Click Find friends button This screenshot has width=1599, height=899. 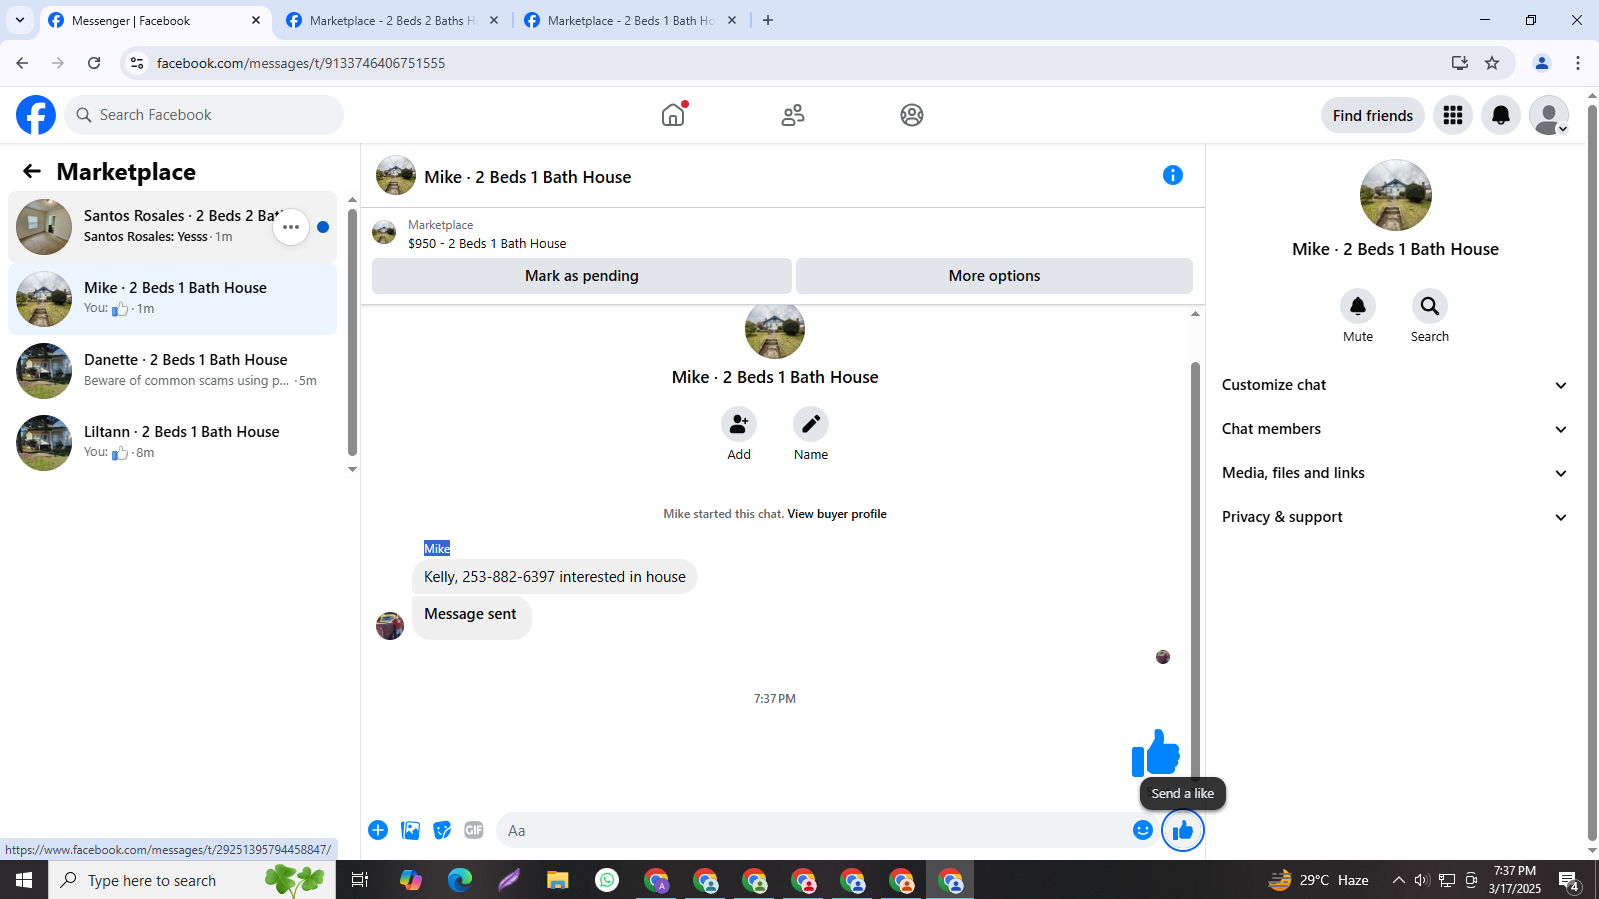tap(1373, 115)
